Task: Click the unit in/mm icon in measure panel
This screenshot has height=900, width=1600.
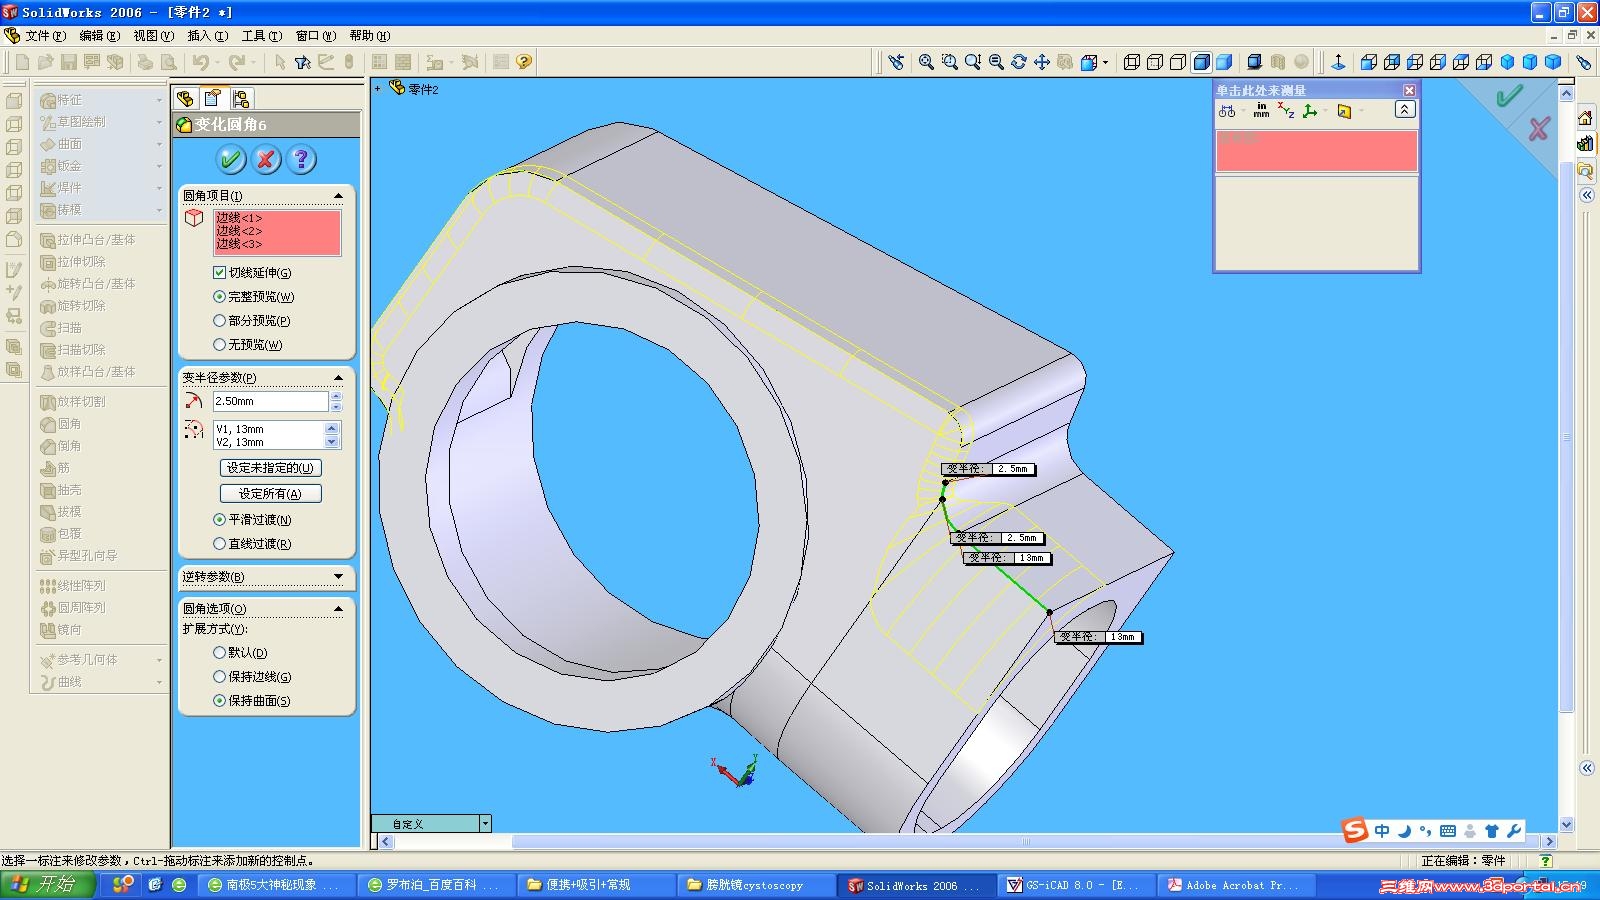Action: (1261, 110)
